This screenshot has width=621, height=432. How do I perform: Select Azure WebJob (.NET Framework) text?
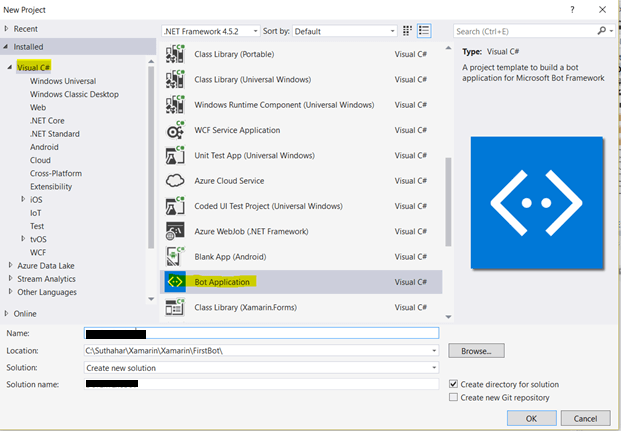pos(251,231)
